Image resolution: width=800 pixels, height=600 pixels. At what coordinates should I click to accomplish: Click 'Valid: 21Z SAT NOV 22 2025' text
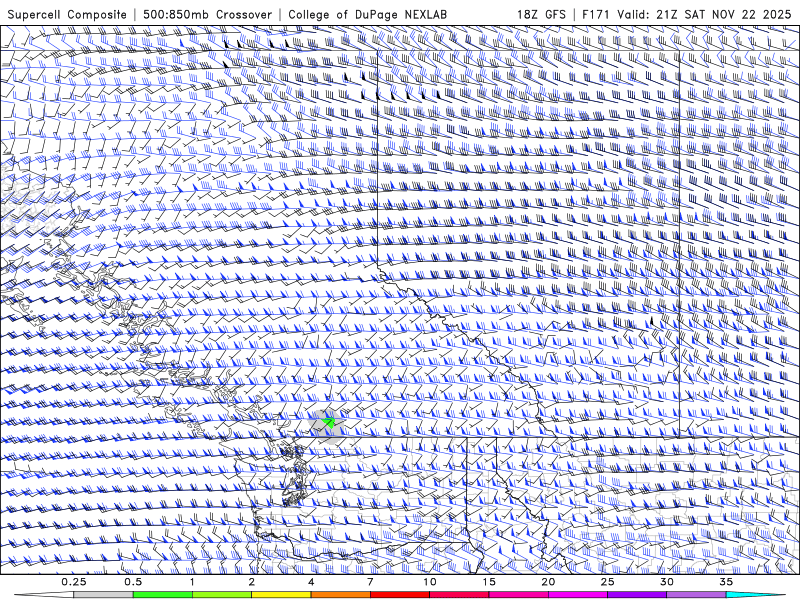click(x=704, y=14)
